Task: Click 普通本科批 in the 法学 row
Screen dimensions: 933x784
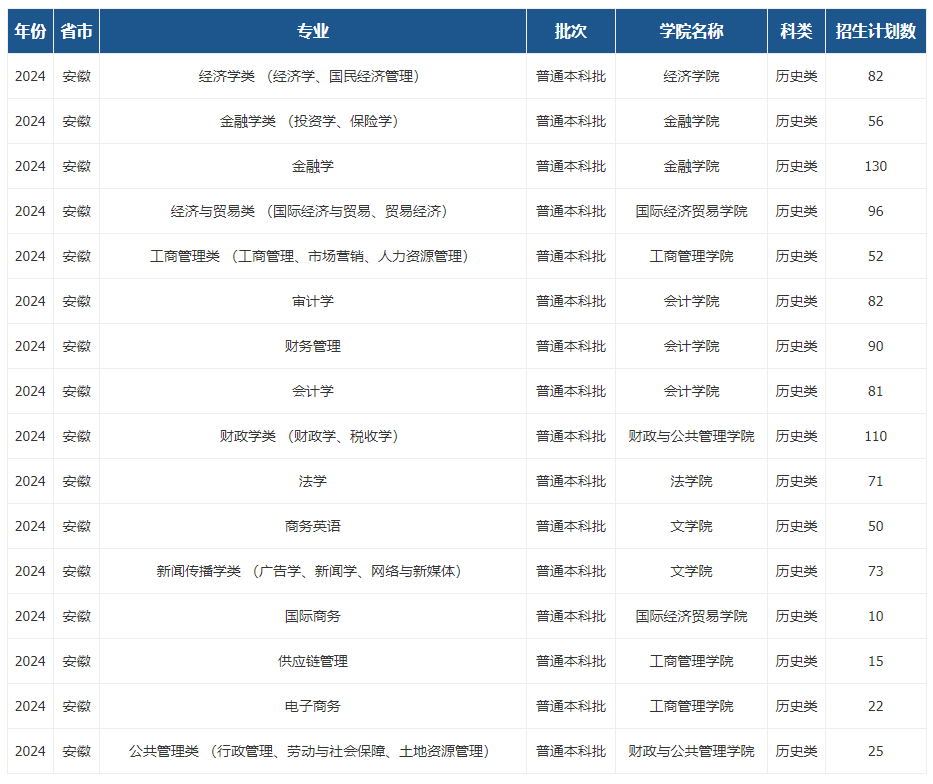Action: coord(571,481)
